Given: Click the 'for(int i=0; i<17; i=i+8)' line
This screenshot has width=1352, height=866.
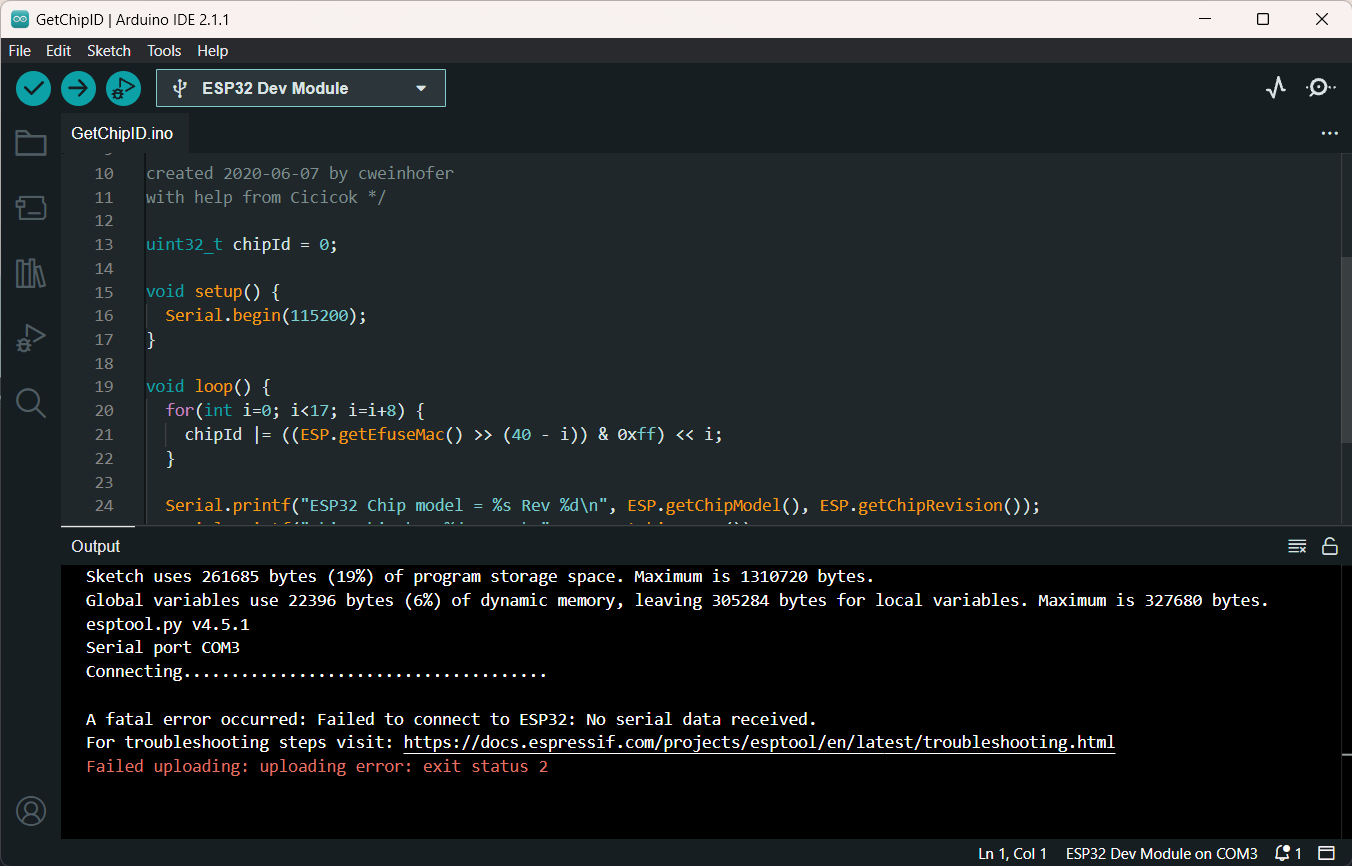Looking at the screenshot, I should pyautogui.click(x=296, y=410).
